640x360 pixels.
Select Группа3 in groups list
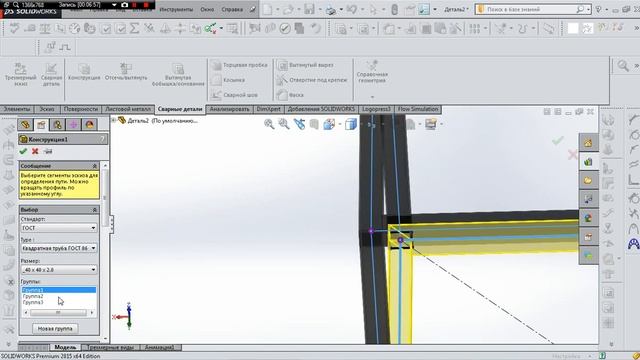click(x=33, y=302)
